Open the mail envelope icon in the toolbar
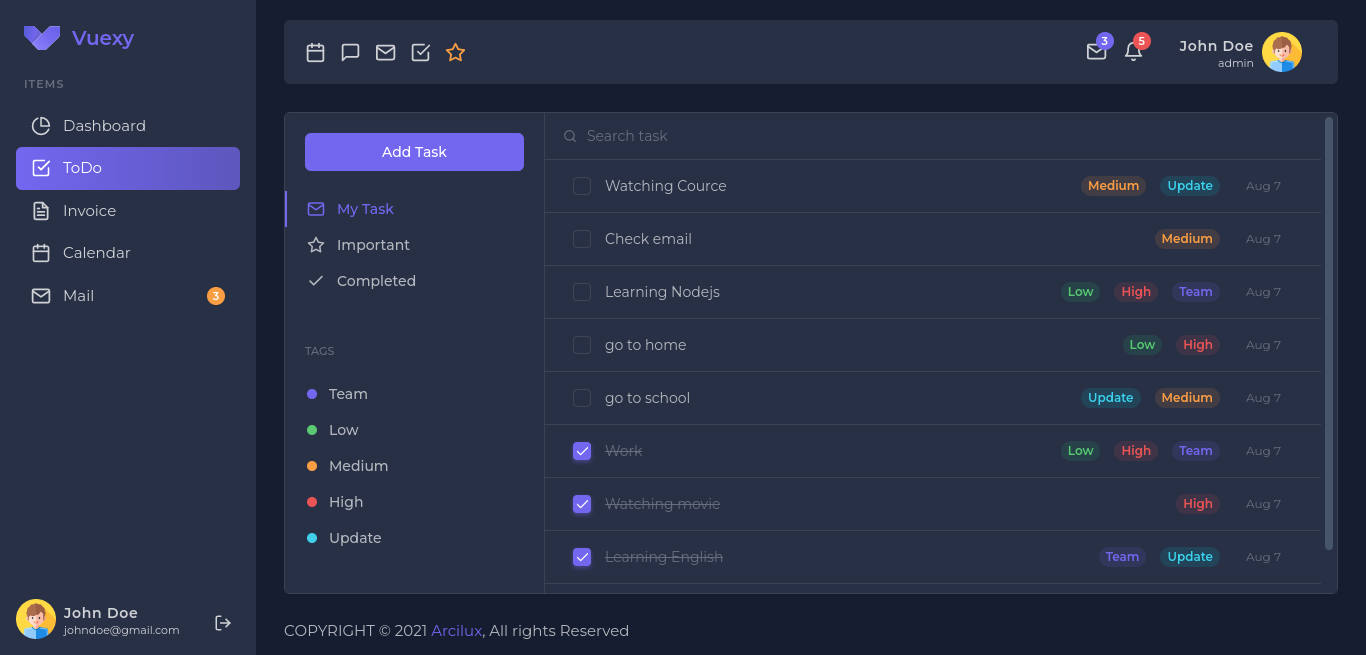Viewport: 1366px width, 655px height. [385, 52]
